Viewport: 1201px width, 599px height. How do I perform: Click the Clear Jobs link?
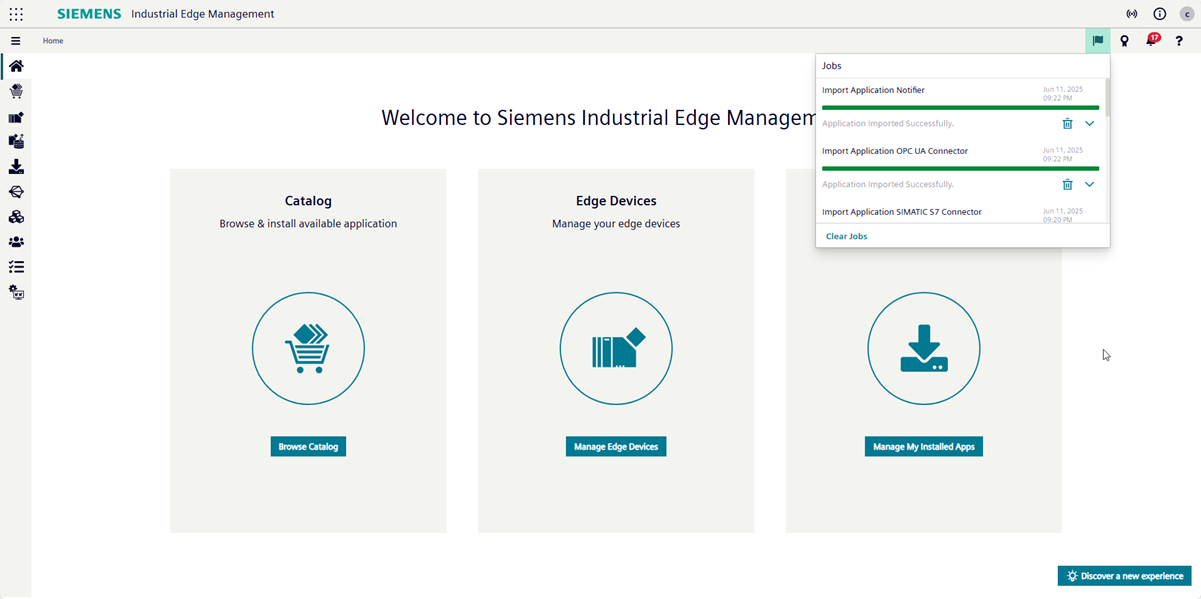pyautogui.click(x=846, y=237)
